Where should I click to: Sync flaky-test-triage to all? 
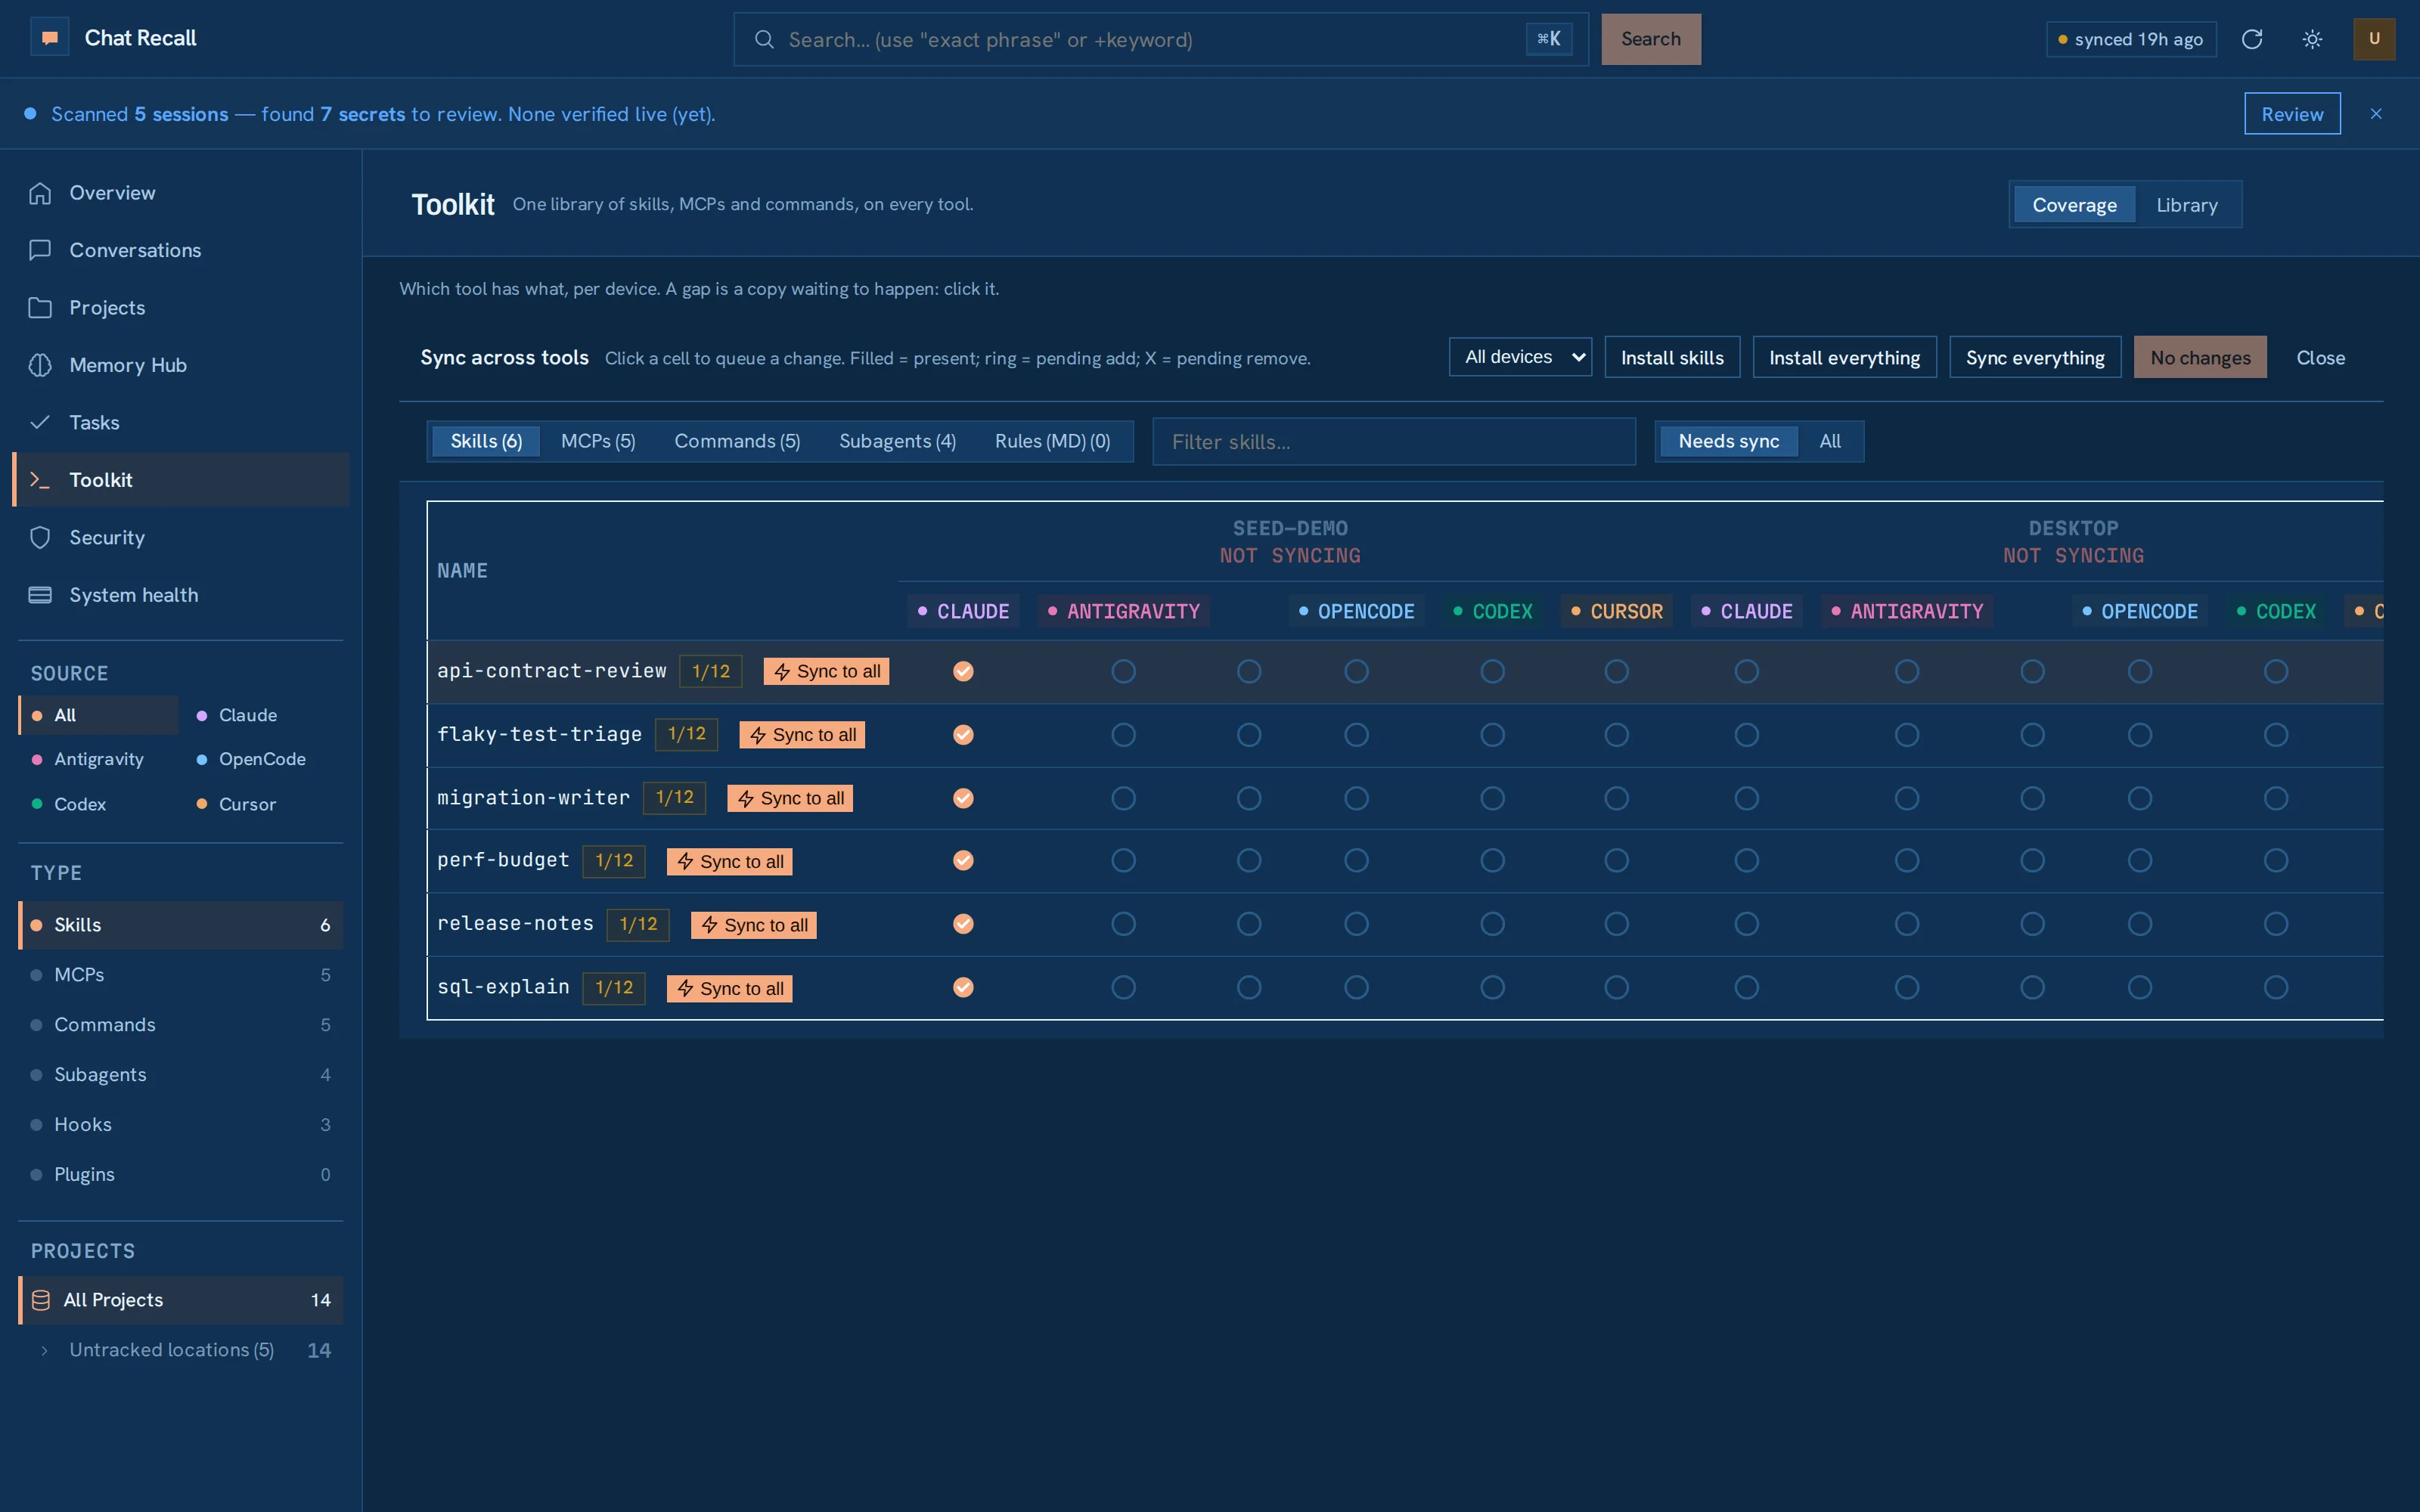click(802, 735)
